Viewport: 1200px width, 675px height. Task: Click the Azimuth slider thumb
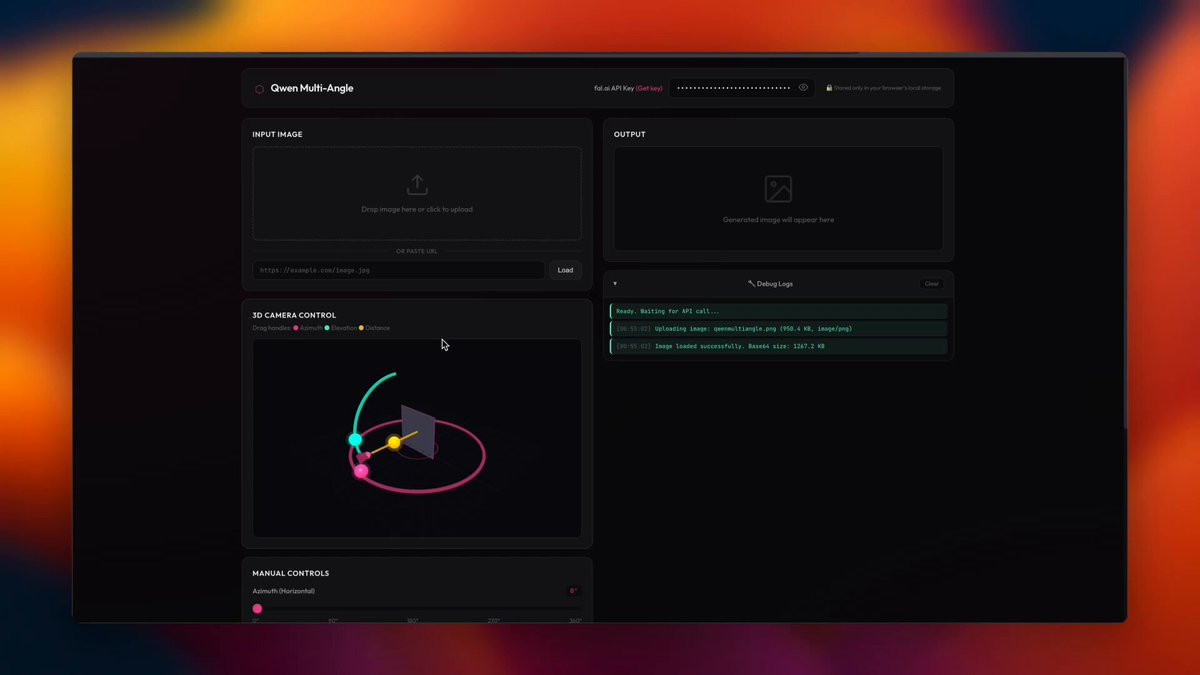pyautogui.click(x=257, y=608)
